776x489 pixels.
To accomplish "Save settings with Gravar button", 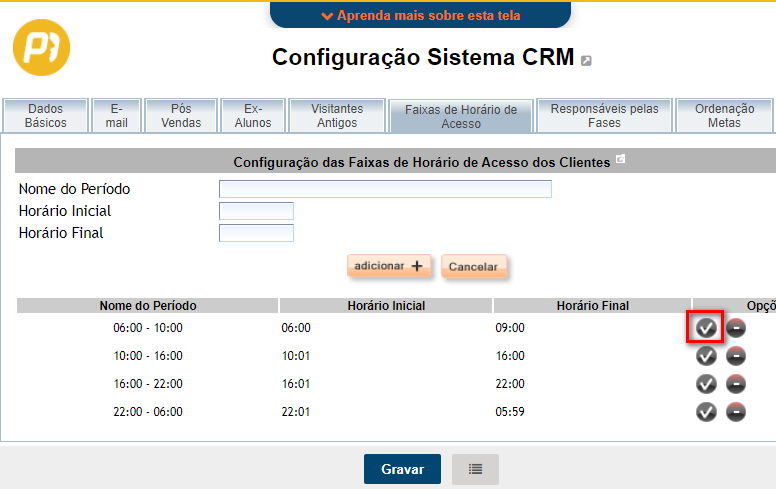I will coord(402,469).
